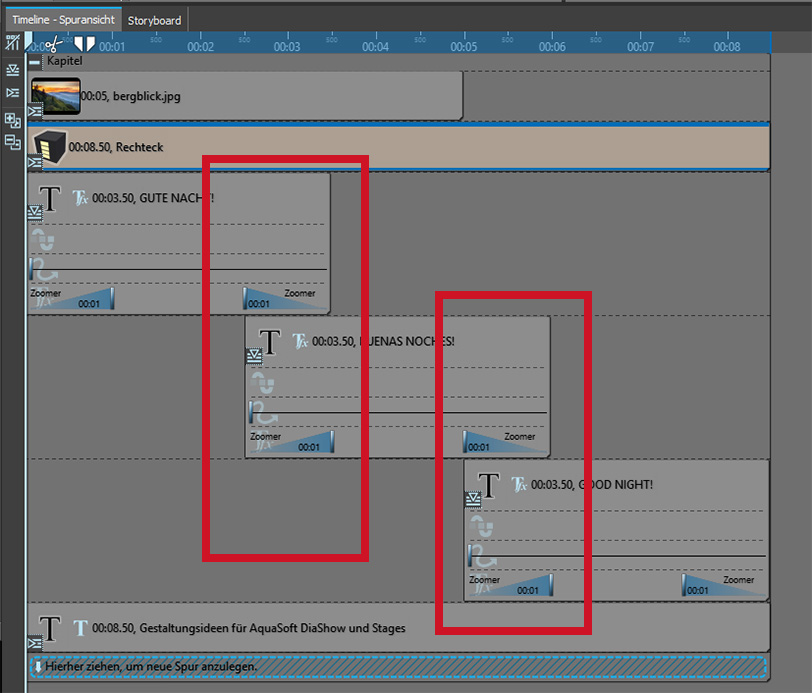Click the opacity curve icon in BUENAS NOCHES

tap(263, 382)
